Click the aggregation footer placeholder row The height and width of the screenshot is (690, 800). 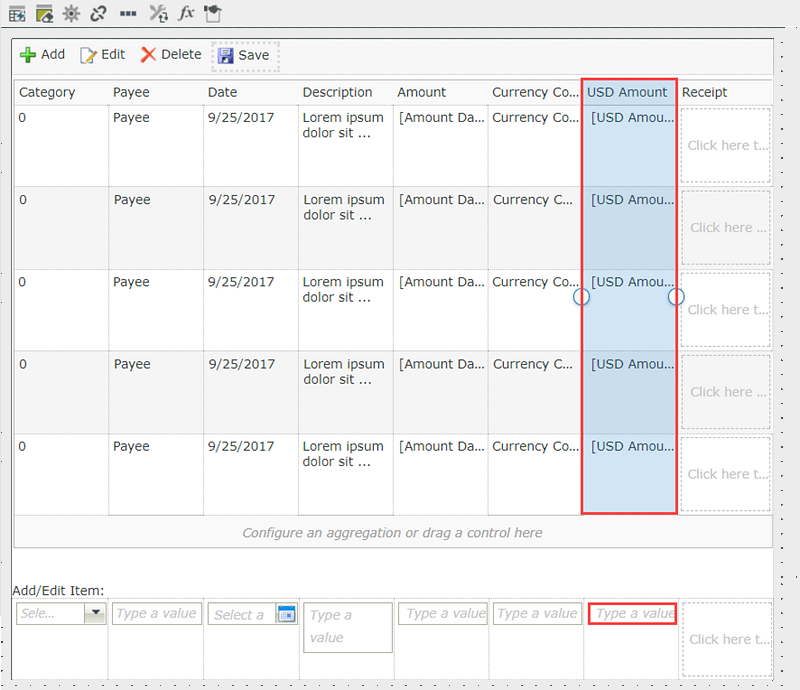(x=392, y=533)
